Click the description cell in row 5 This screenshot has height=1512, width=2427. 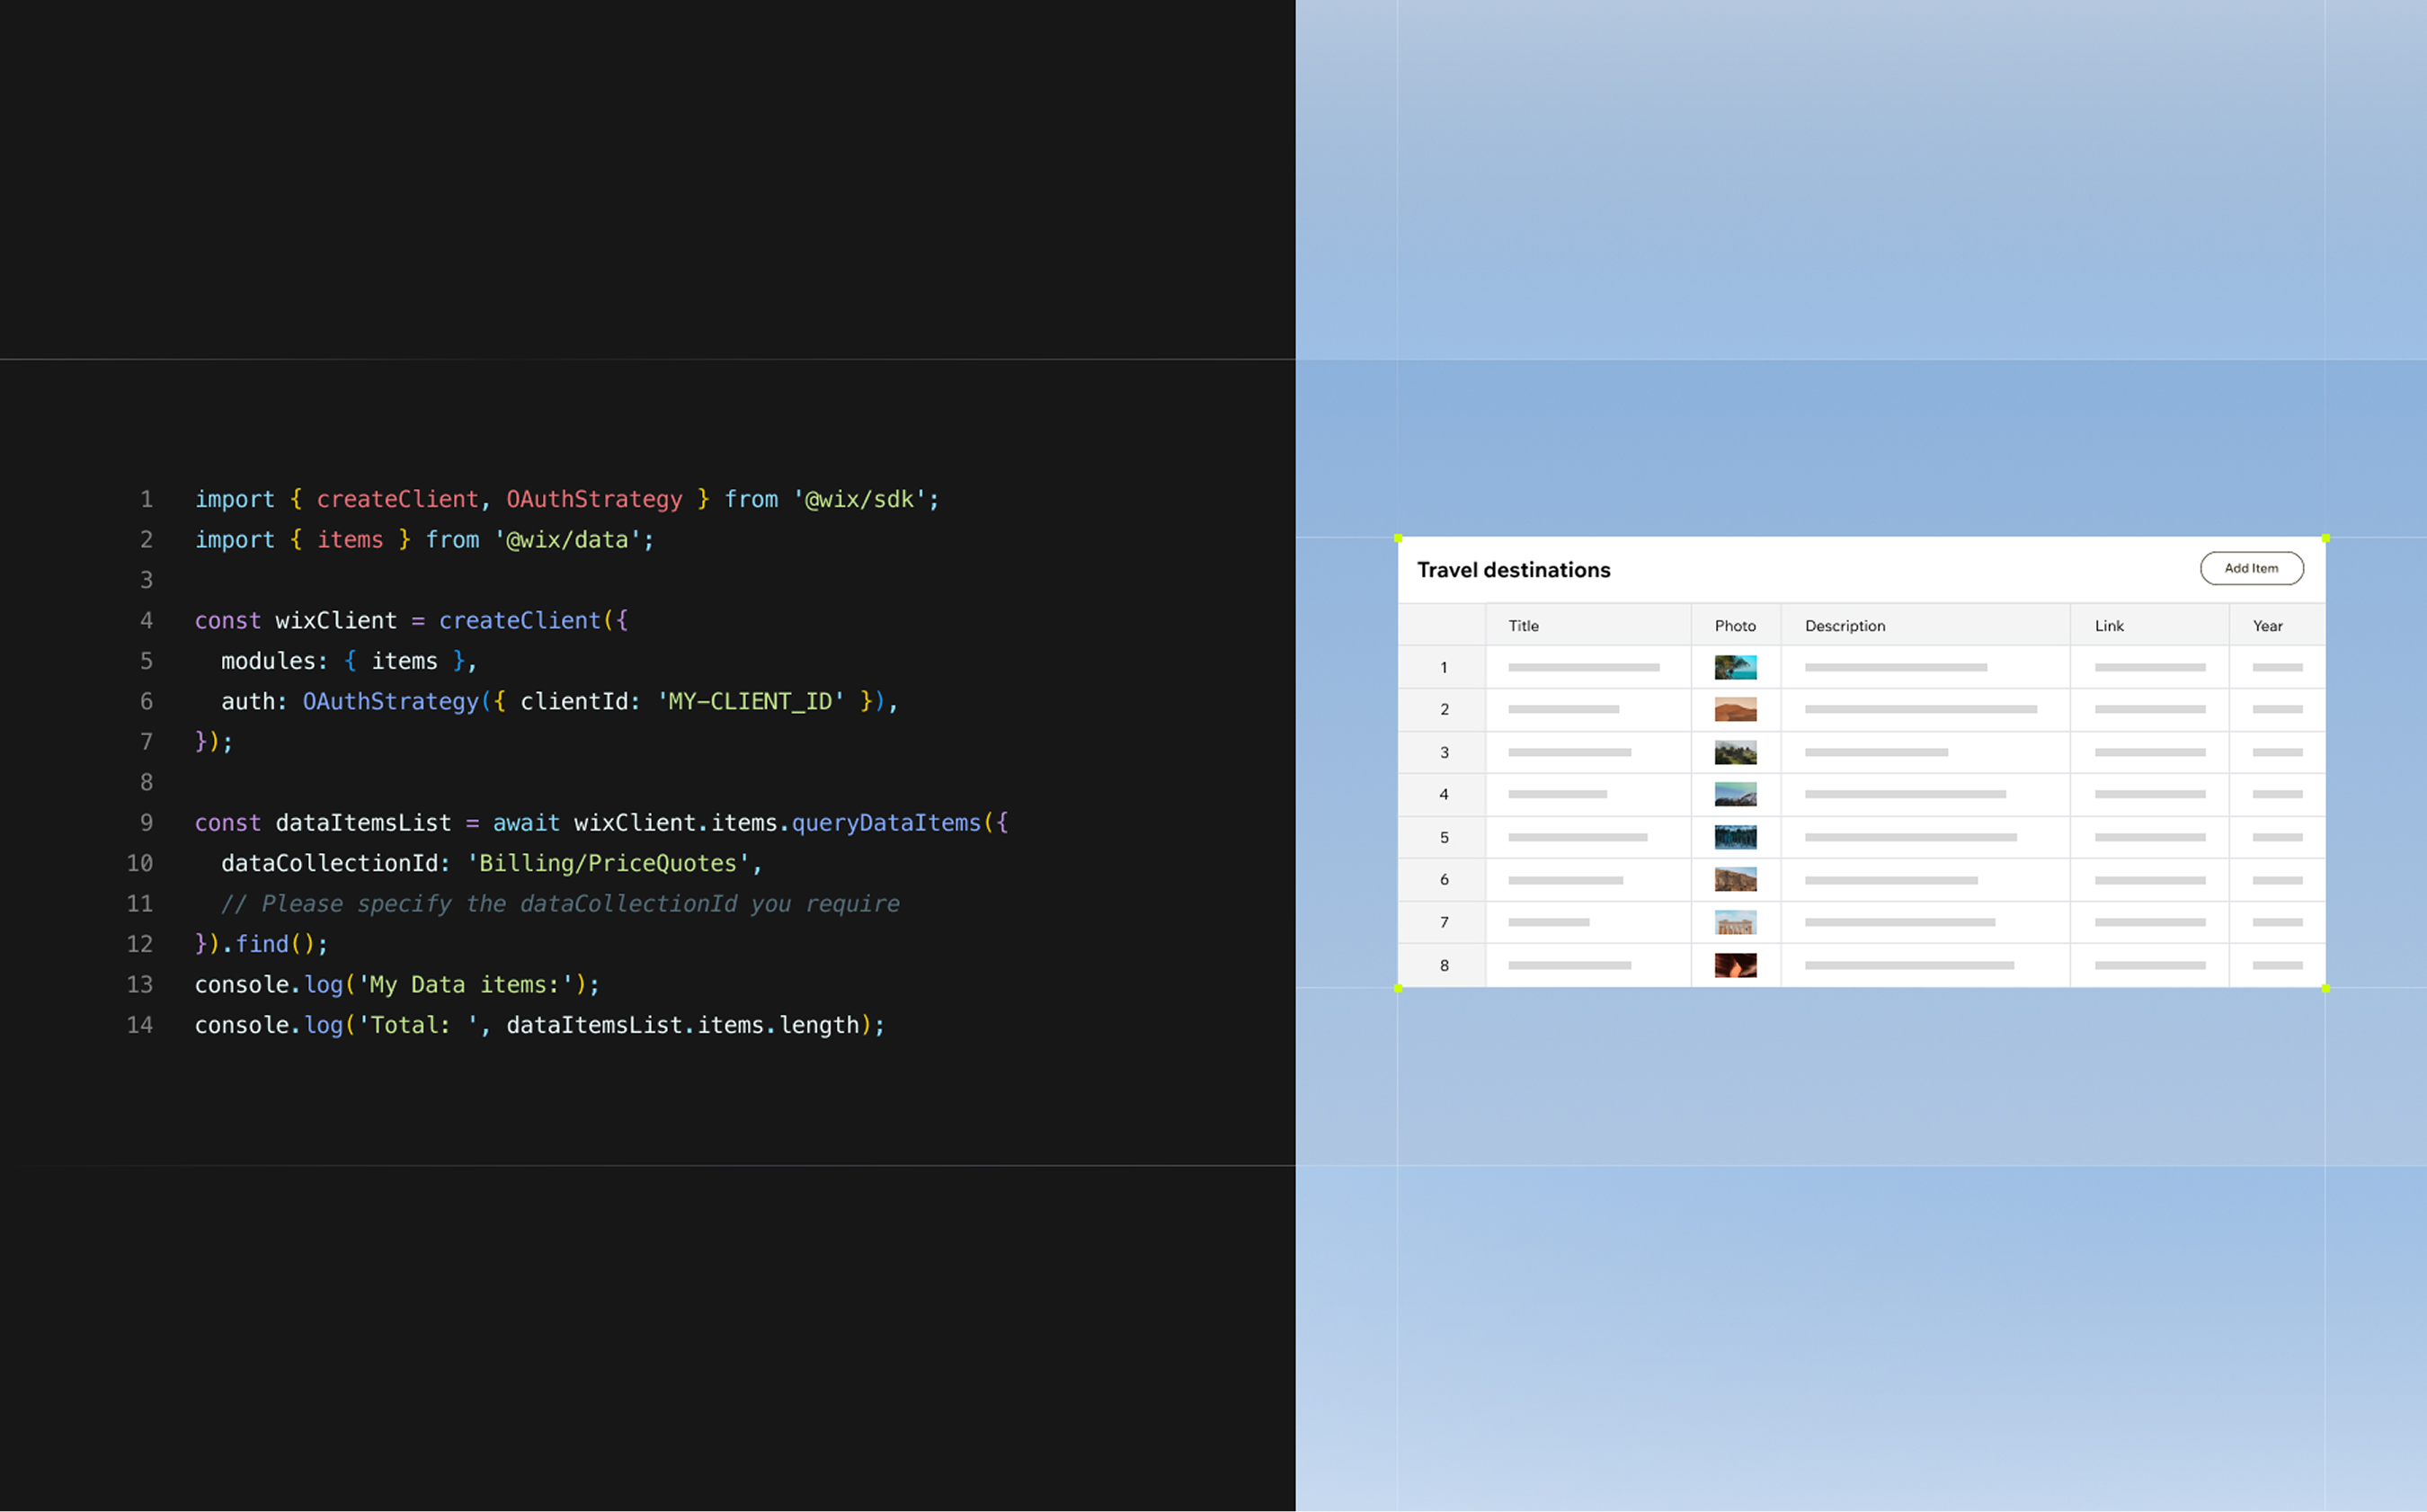1925,837
